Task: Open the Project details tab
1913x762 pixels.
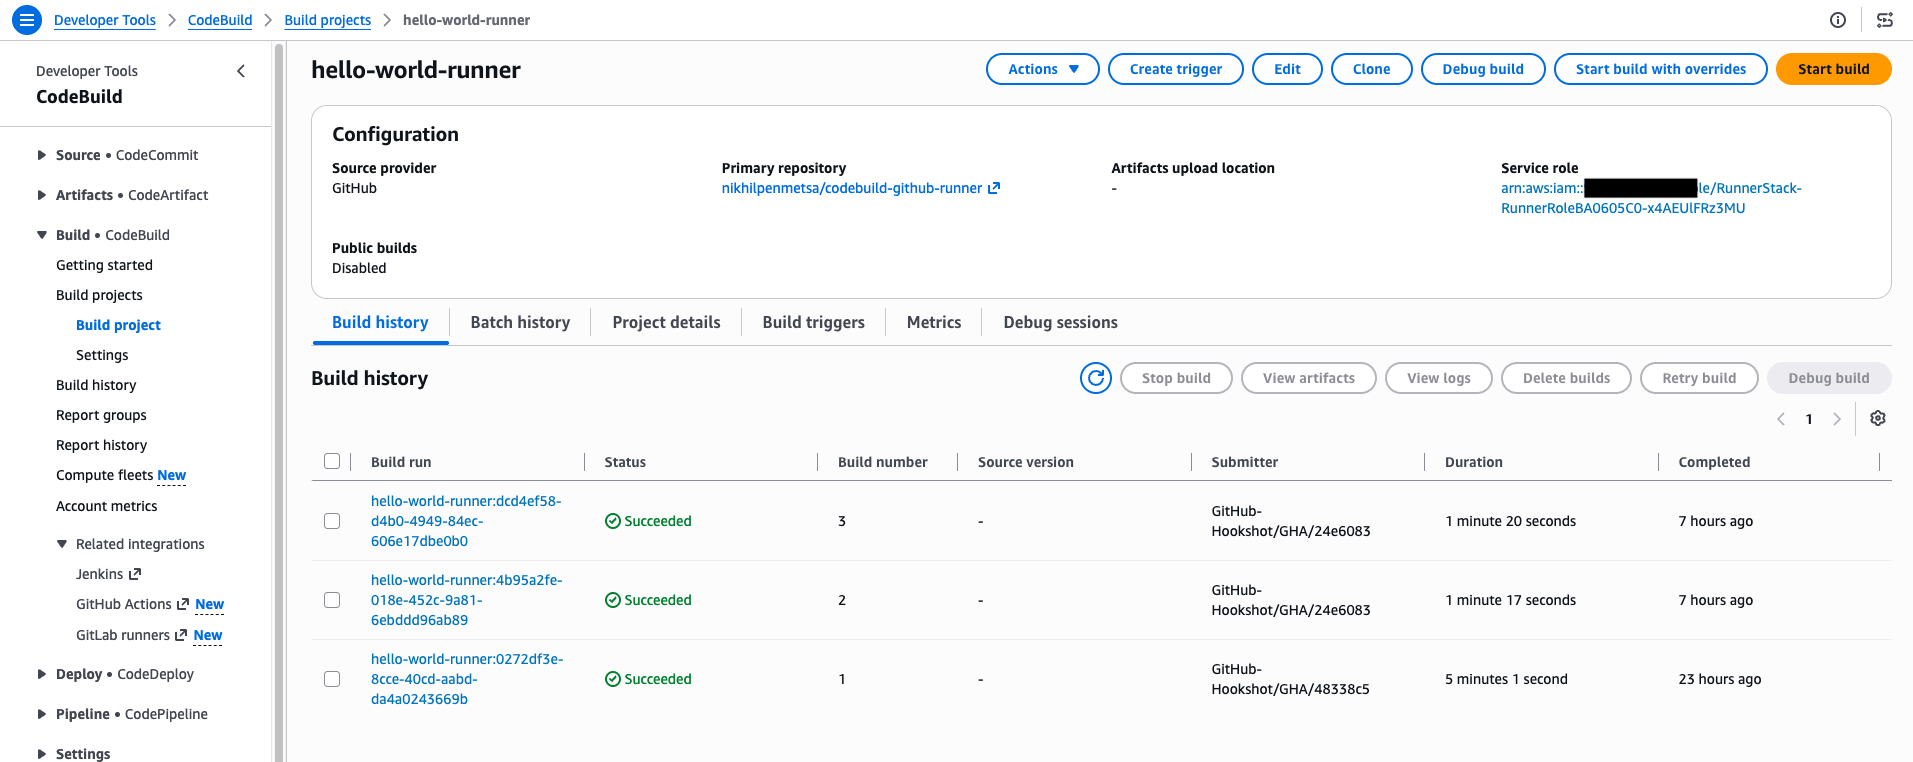Action: coord(666,322)
